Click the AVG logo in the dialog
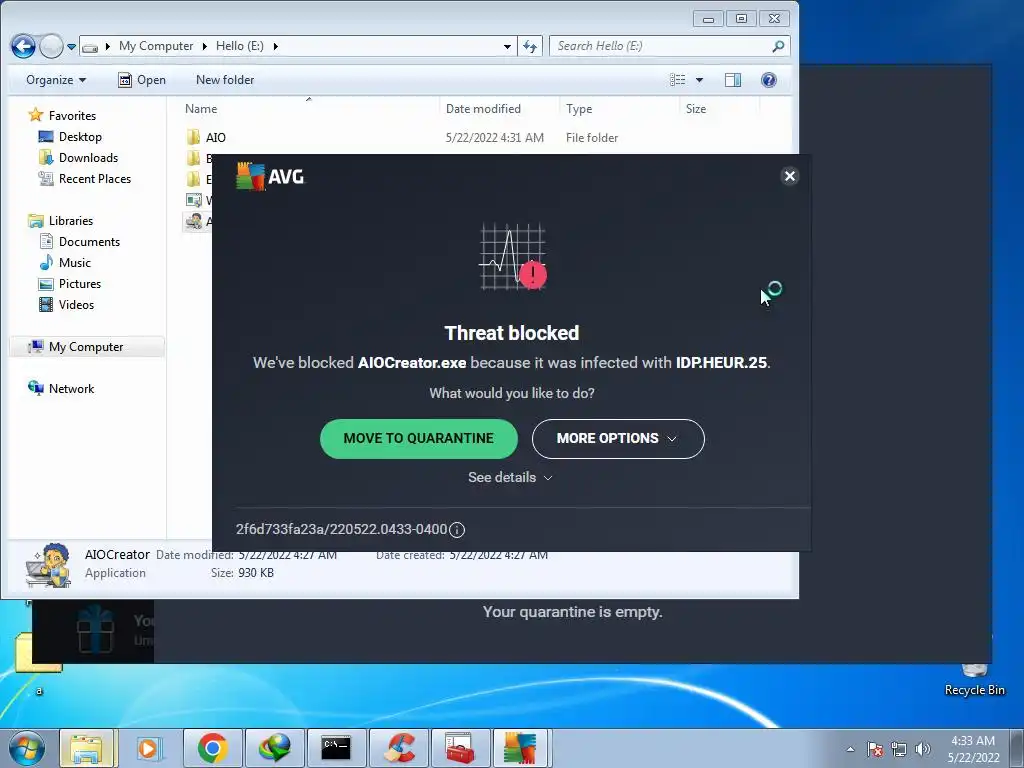The height and width of the screenshot is (768, 1024). pos(270,176)
